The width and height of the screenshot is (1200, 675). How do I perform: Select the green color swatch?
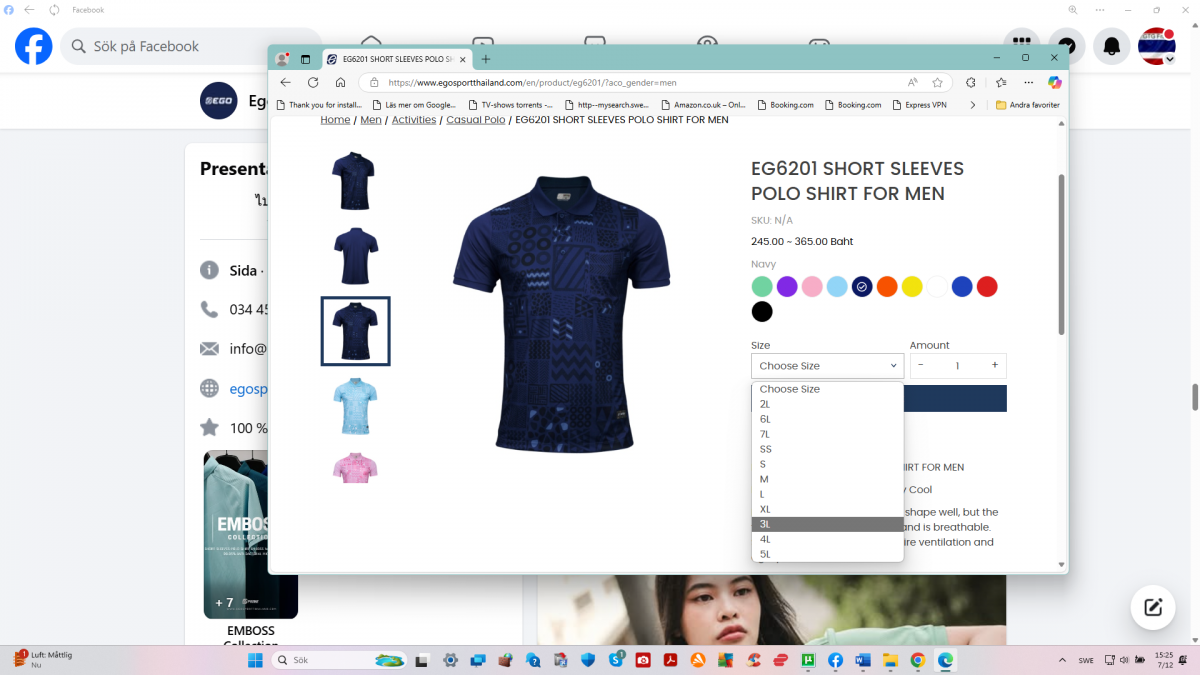762,287
